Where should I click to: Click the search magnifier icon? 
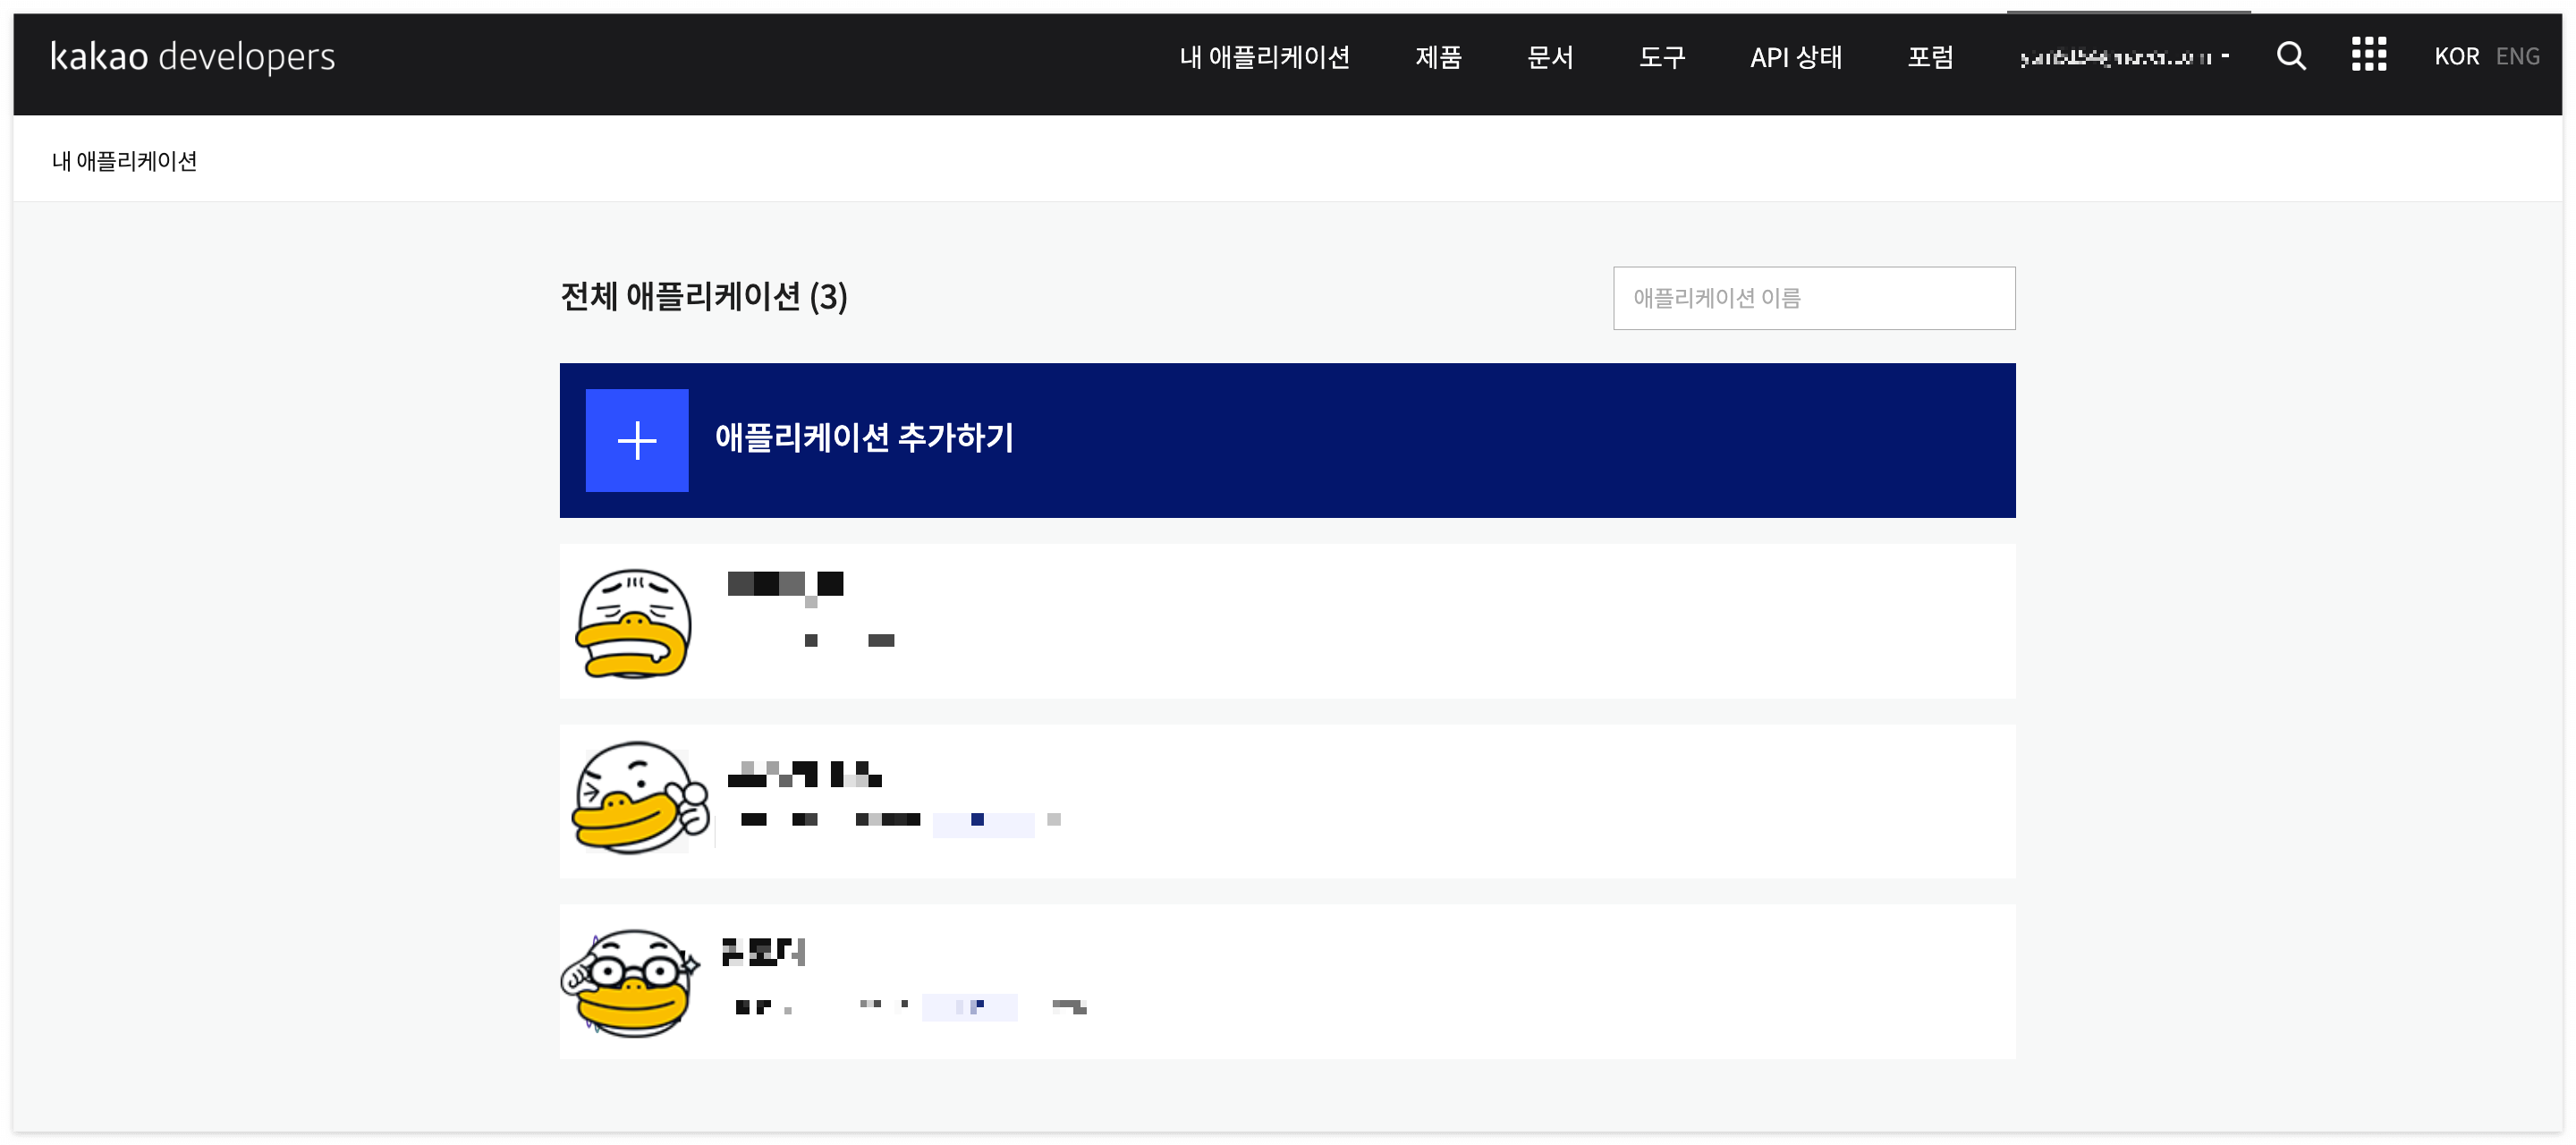click(x=2290, y=56)
